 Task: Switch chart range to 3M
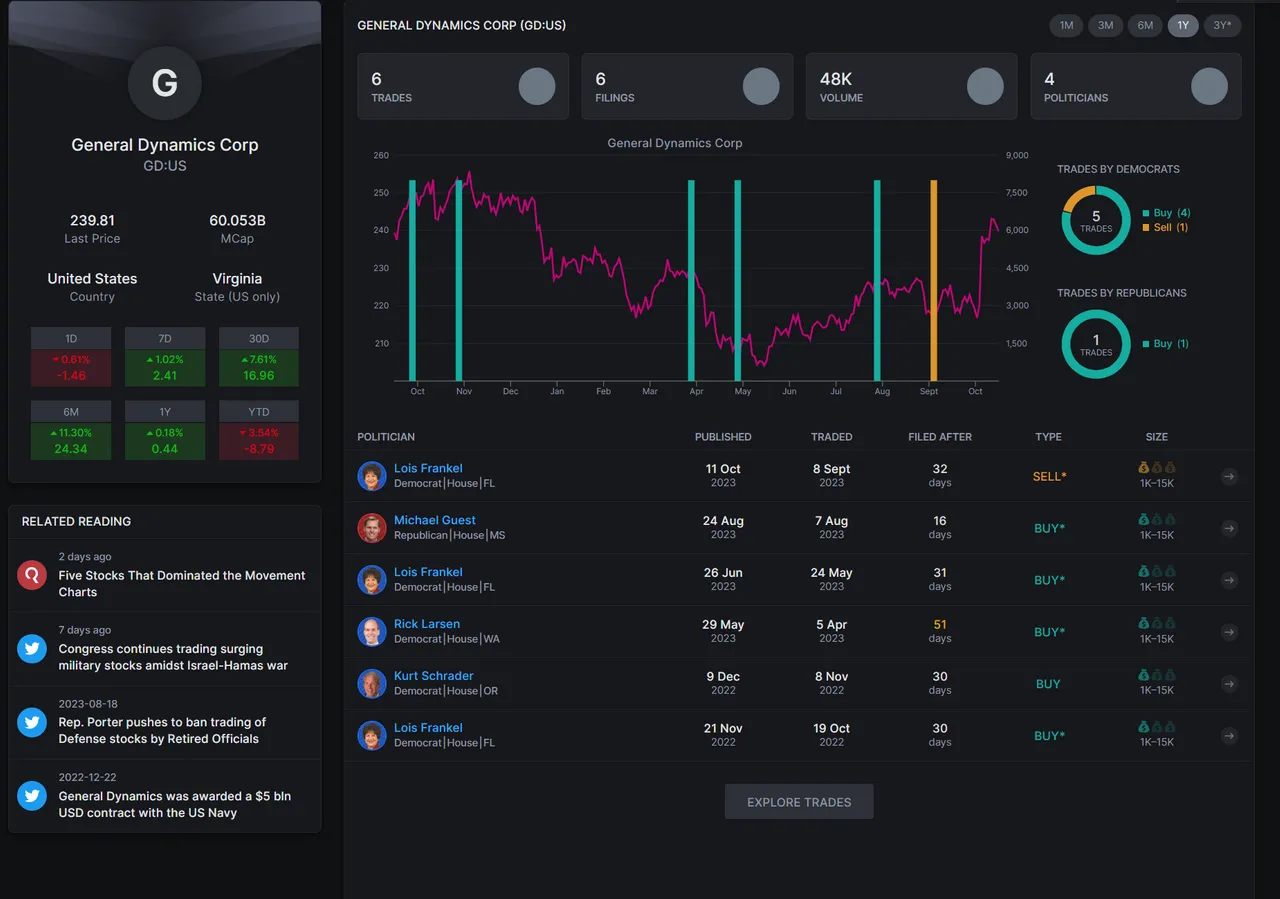[1106, 26]
